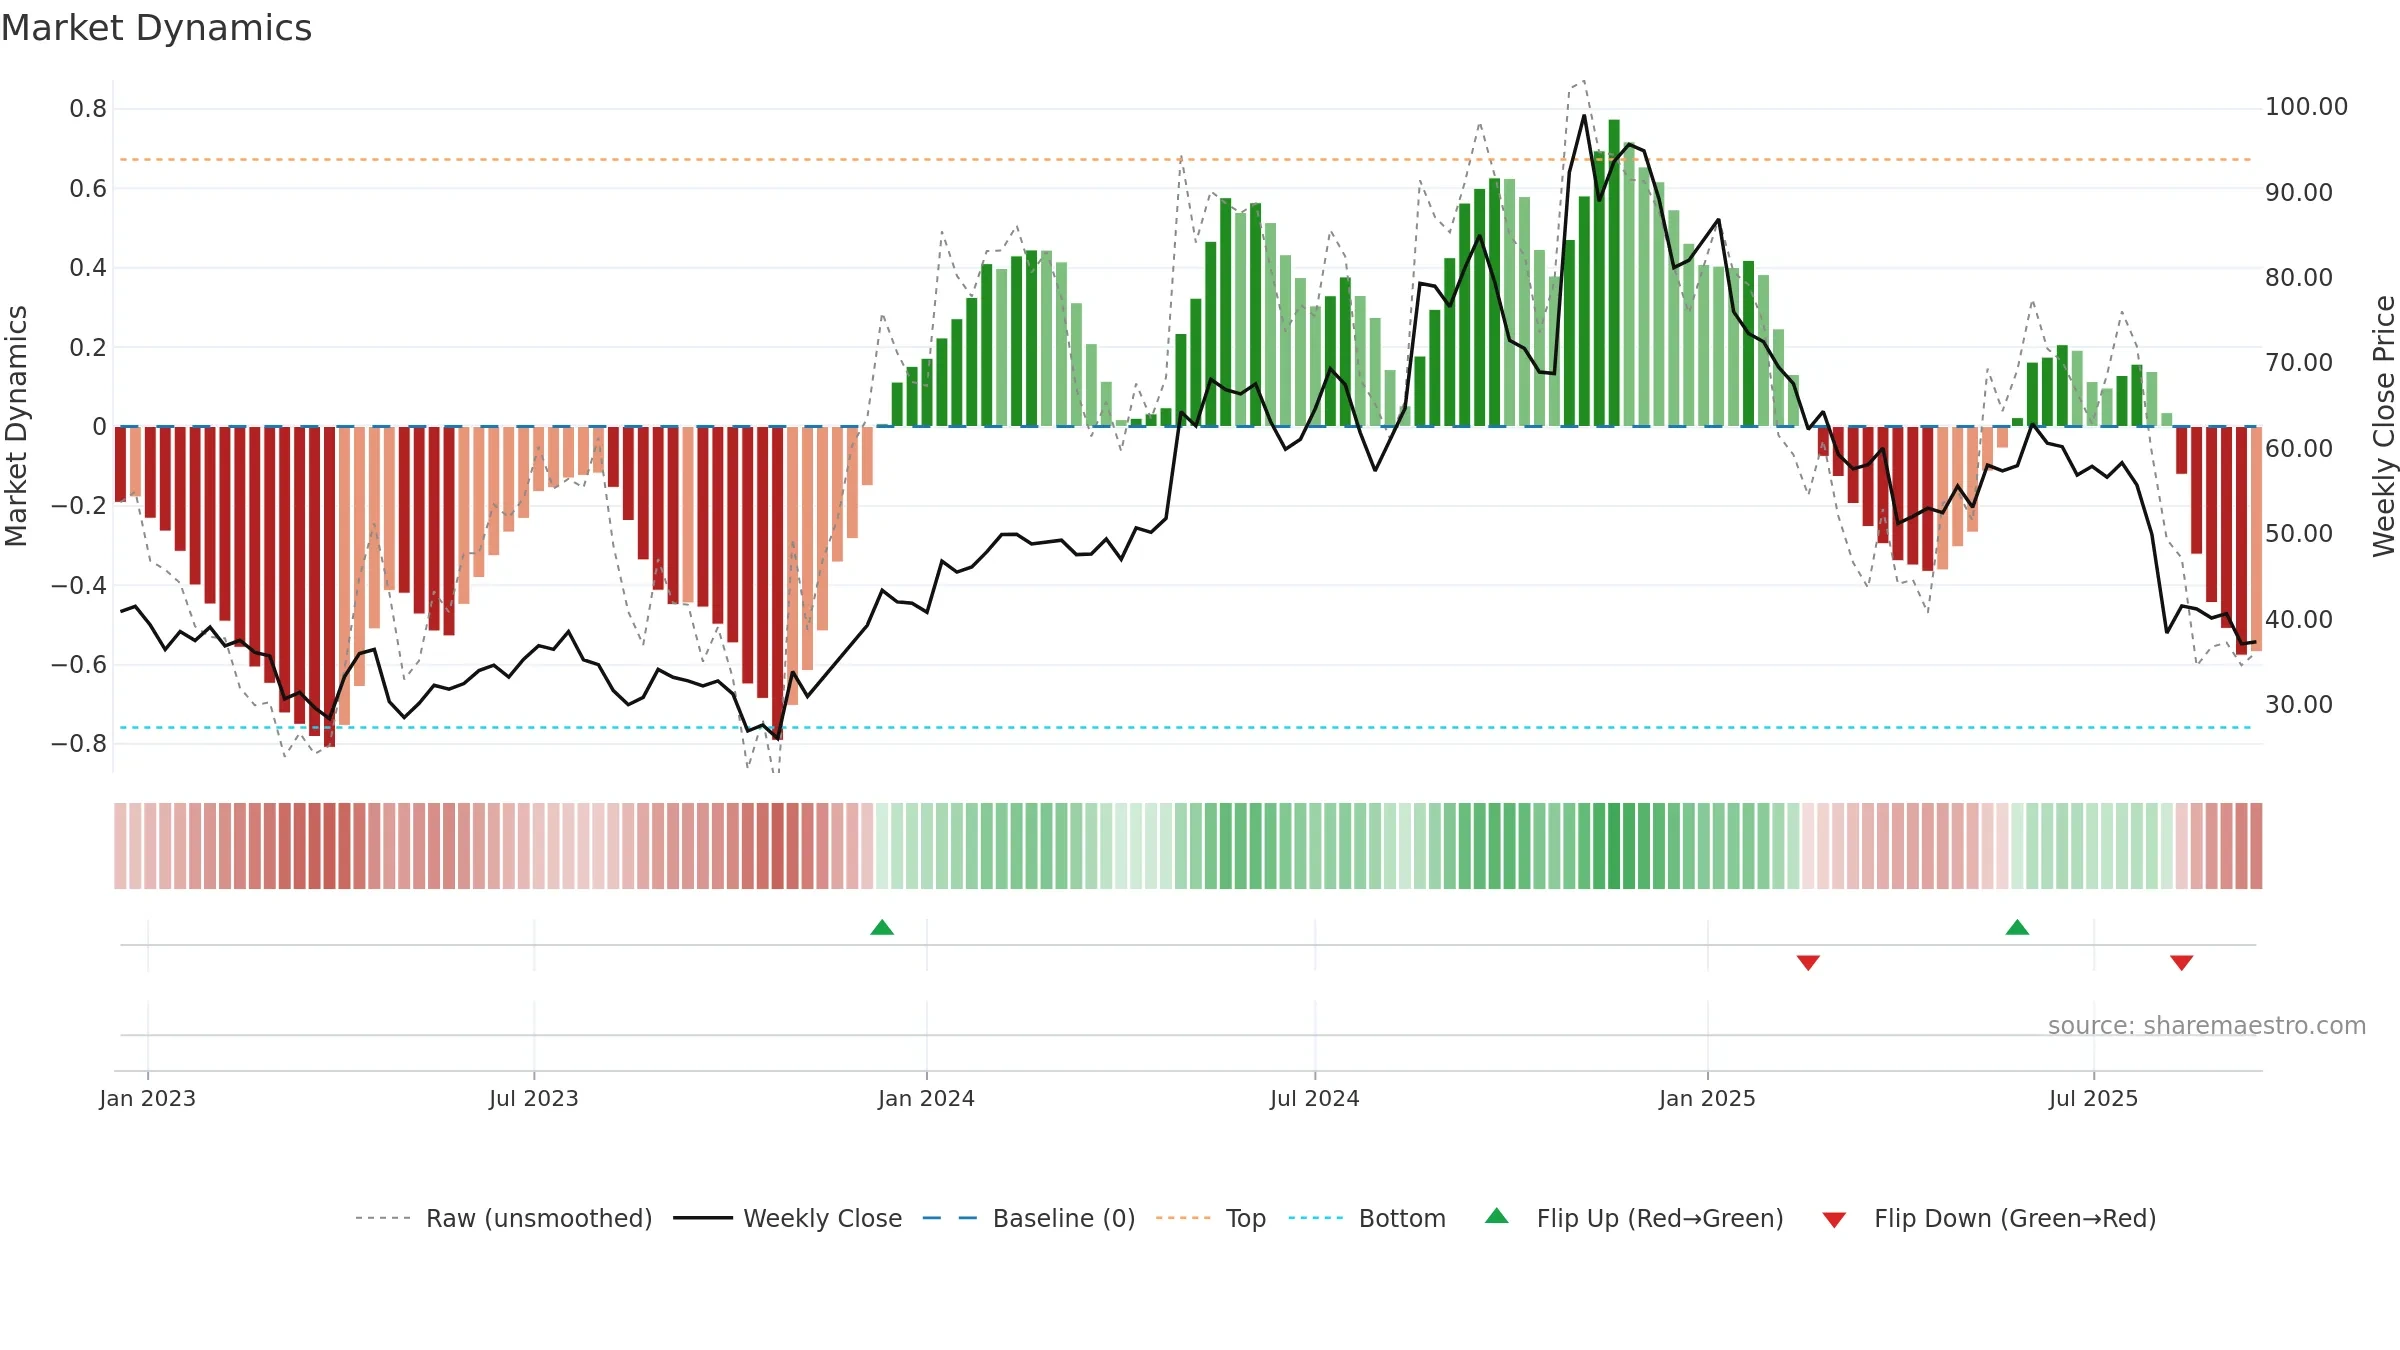Image resolution: width=2400 pixels, height=1350 pixels.
Task: Toggle the Weekly Close legend entry
Action: pyautogui.click(x=788, y=1218)
